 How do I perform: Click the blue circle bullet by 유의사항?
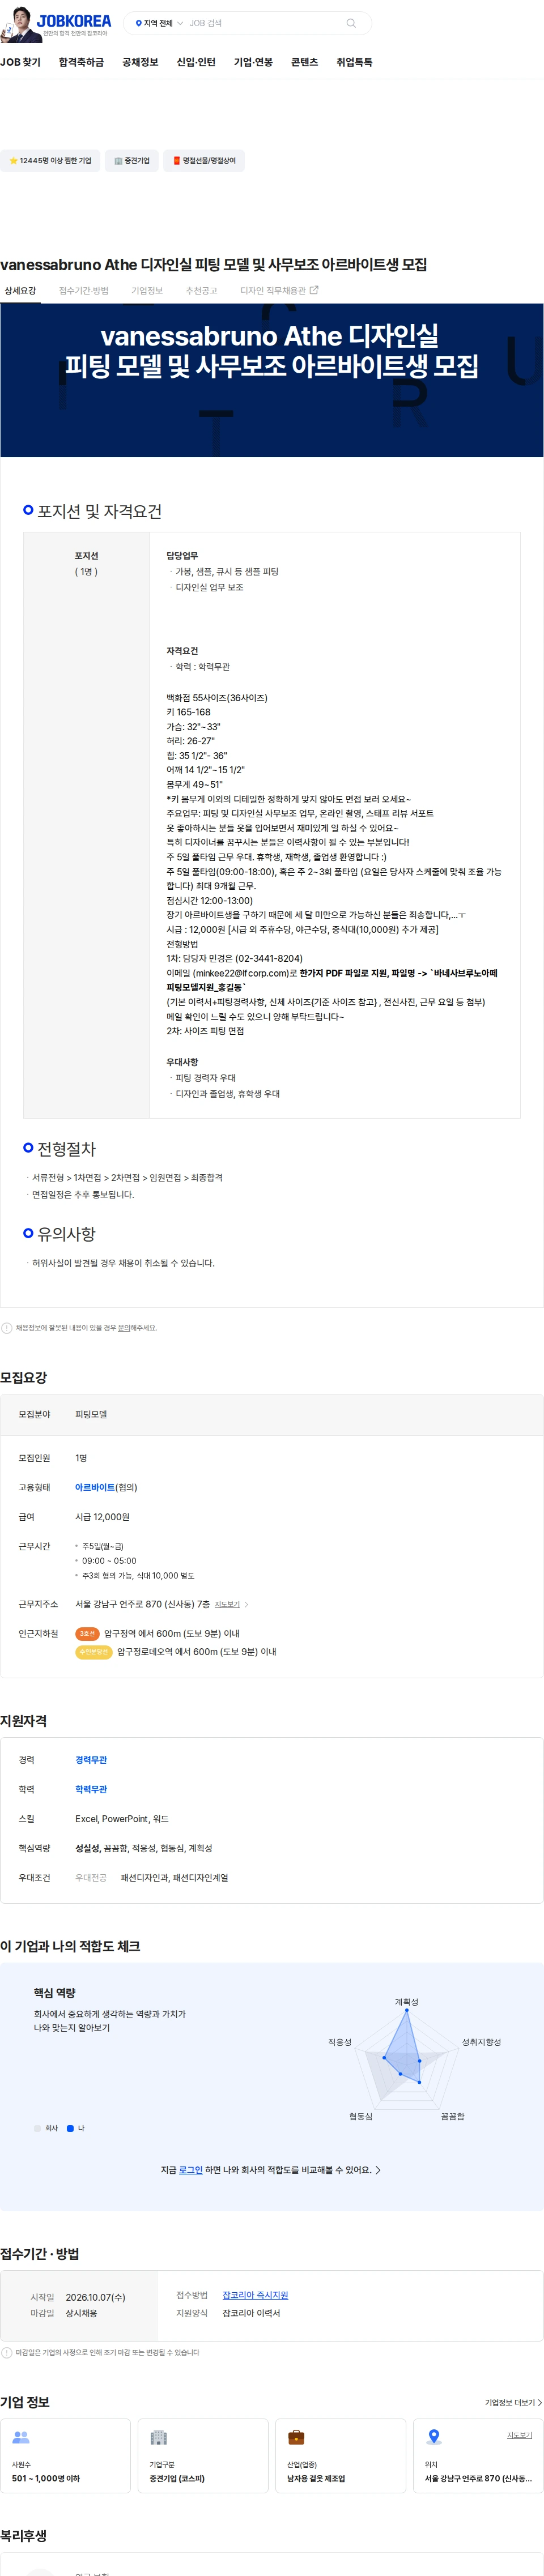click(28, 1233)
